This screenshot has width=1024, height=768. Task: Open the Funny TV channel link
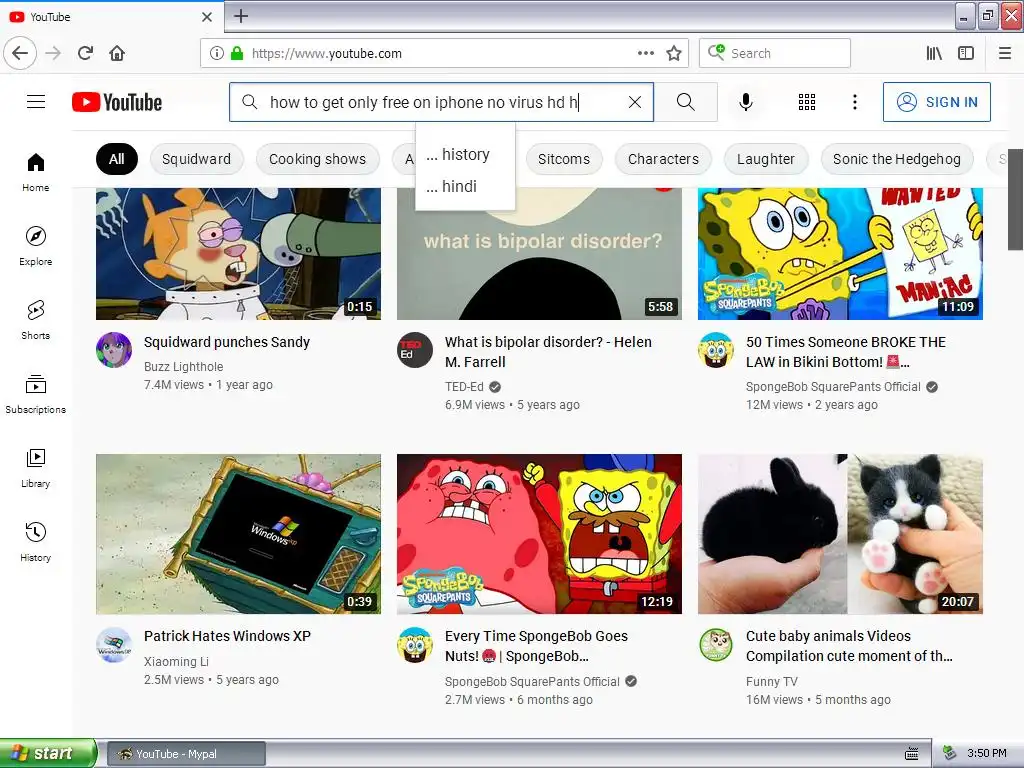coord(772,682)
